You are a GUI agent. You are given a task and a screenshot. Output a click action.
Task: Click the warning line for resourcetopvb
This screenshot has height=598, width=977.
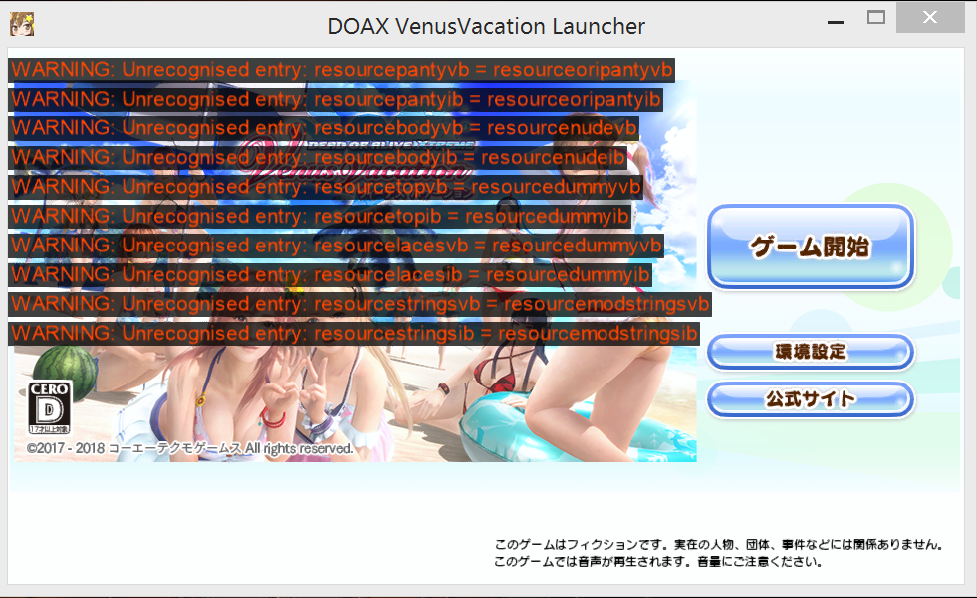[326, 187]
